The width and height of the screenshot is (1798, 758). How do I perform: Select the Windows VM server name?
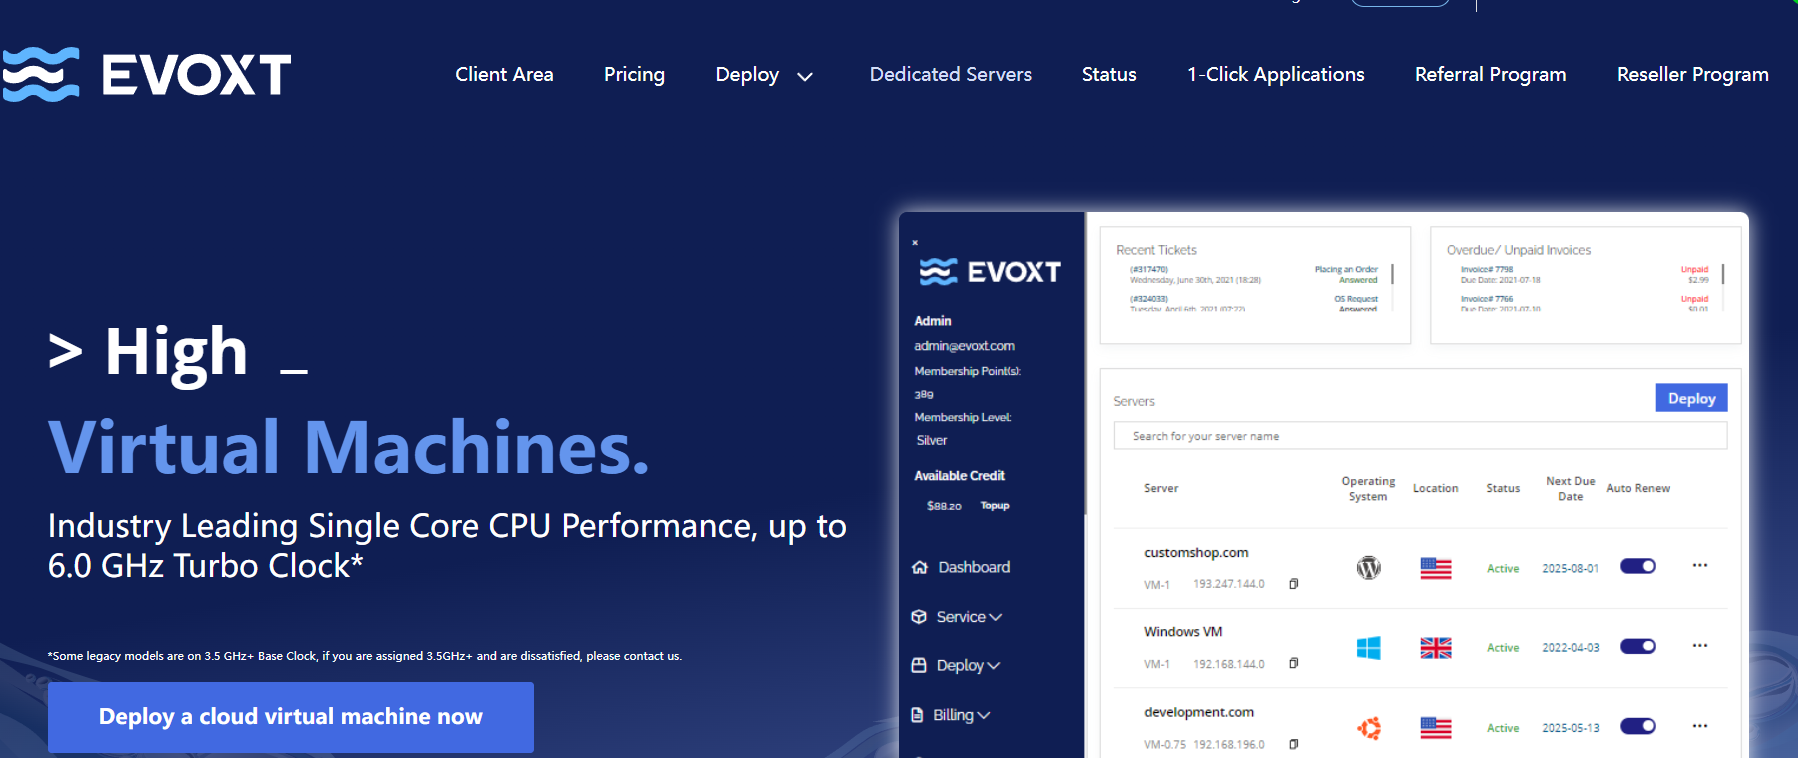(x=1183, y=632)
